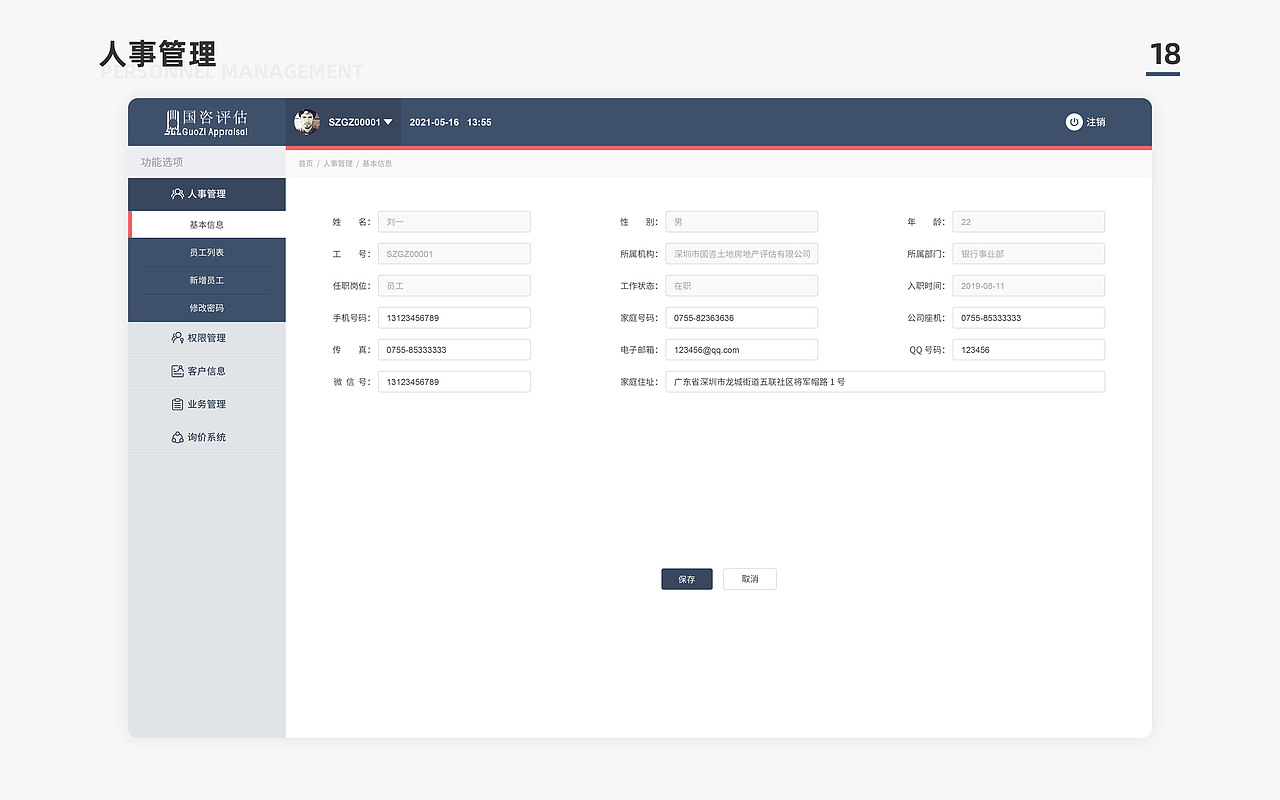Click the 电子邮箱 input with 123456@qq.com
This screenshot has height=800, width=1280.
[x=742, y=350]
